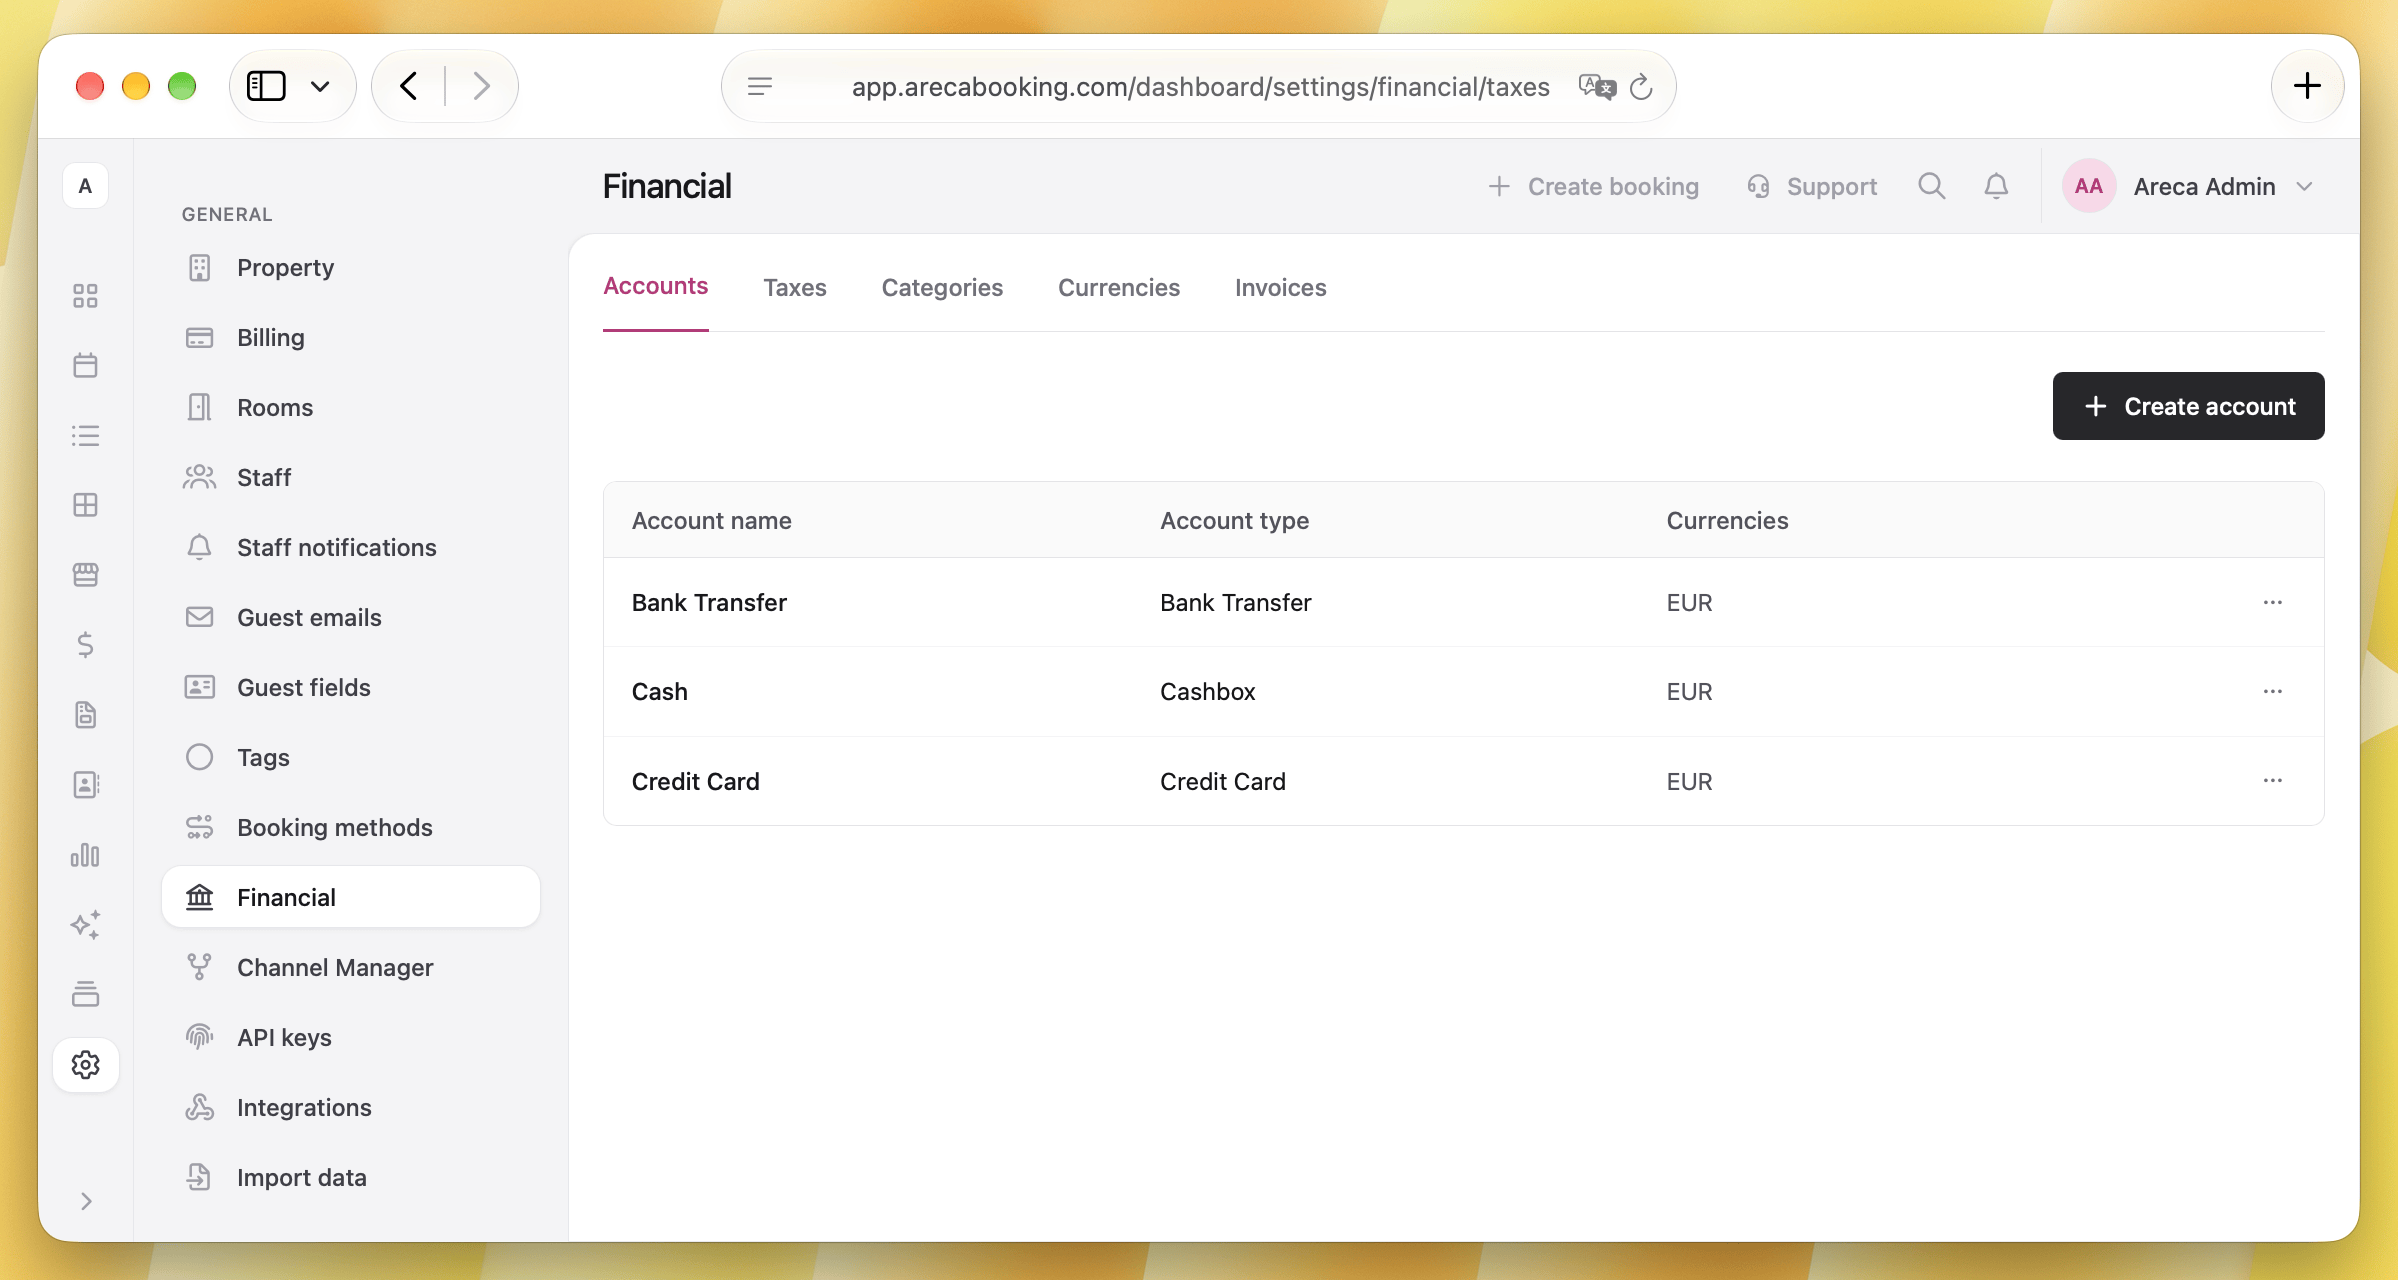The image size is (2398, 1280).
Task: Switch to the Invoices tab
Action: pos(1280,288)
